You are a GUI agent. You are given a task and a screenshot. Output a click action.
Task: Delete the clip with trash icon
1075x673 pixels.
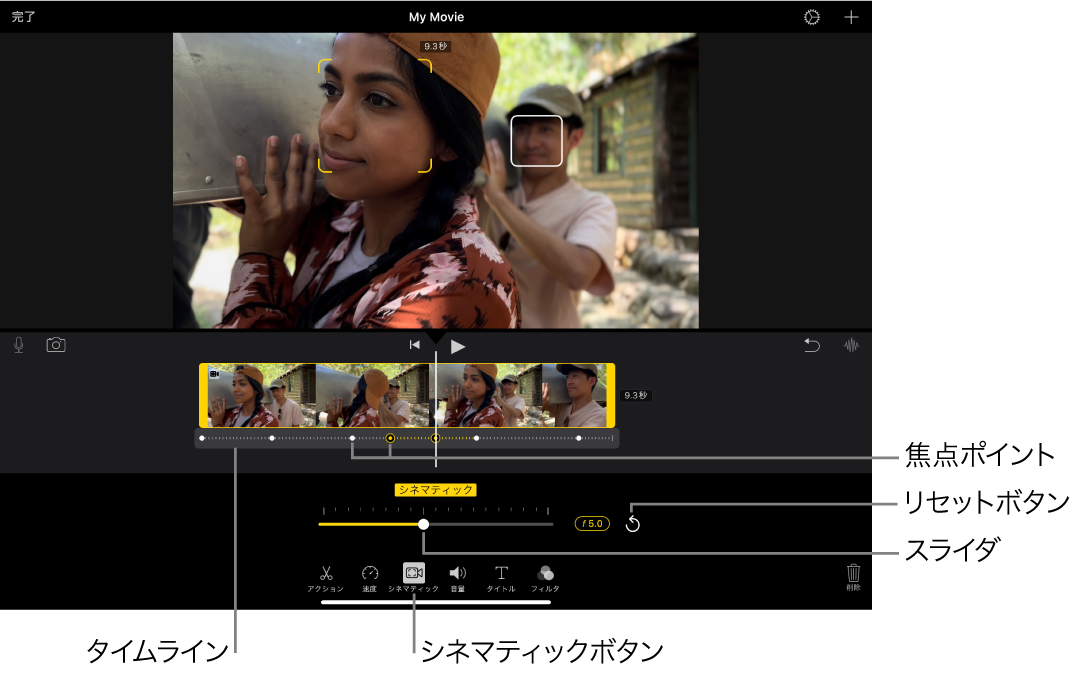click(853, 577)
